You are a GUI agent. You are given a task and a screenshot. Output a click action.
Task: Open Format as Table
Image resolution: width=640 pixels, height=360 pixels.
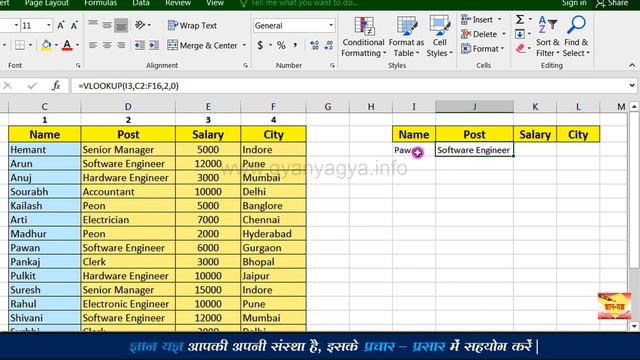point(406,37)
